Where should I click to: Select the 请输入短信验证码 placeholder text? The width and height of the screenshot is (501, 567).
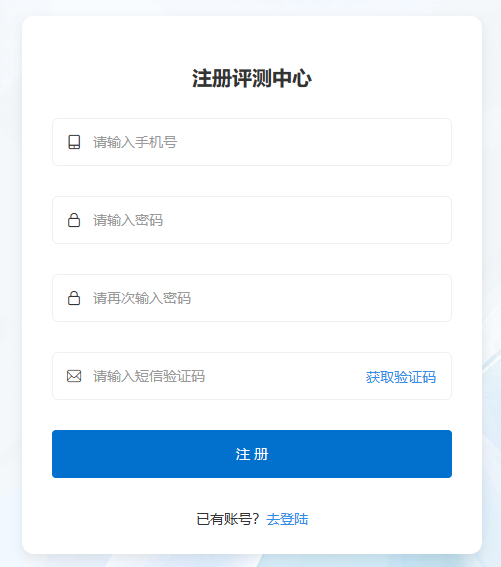point(149,376)
